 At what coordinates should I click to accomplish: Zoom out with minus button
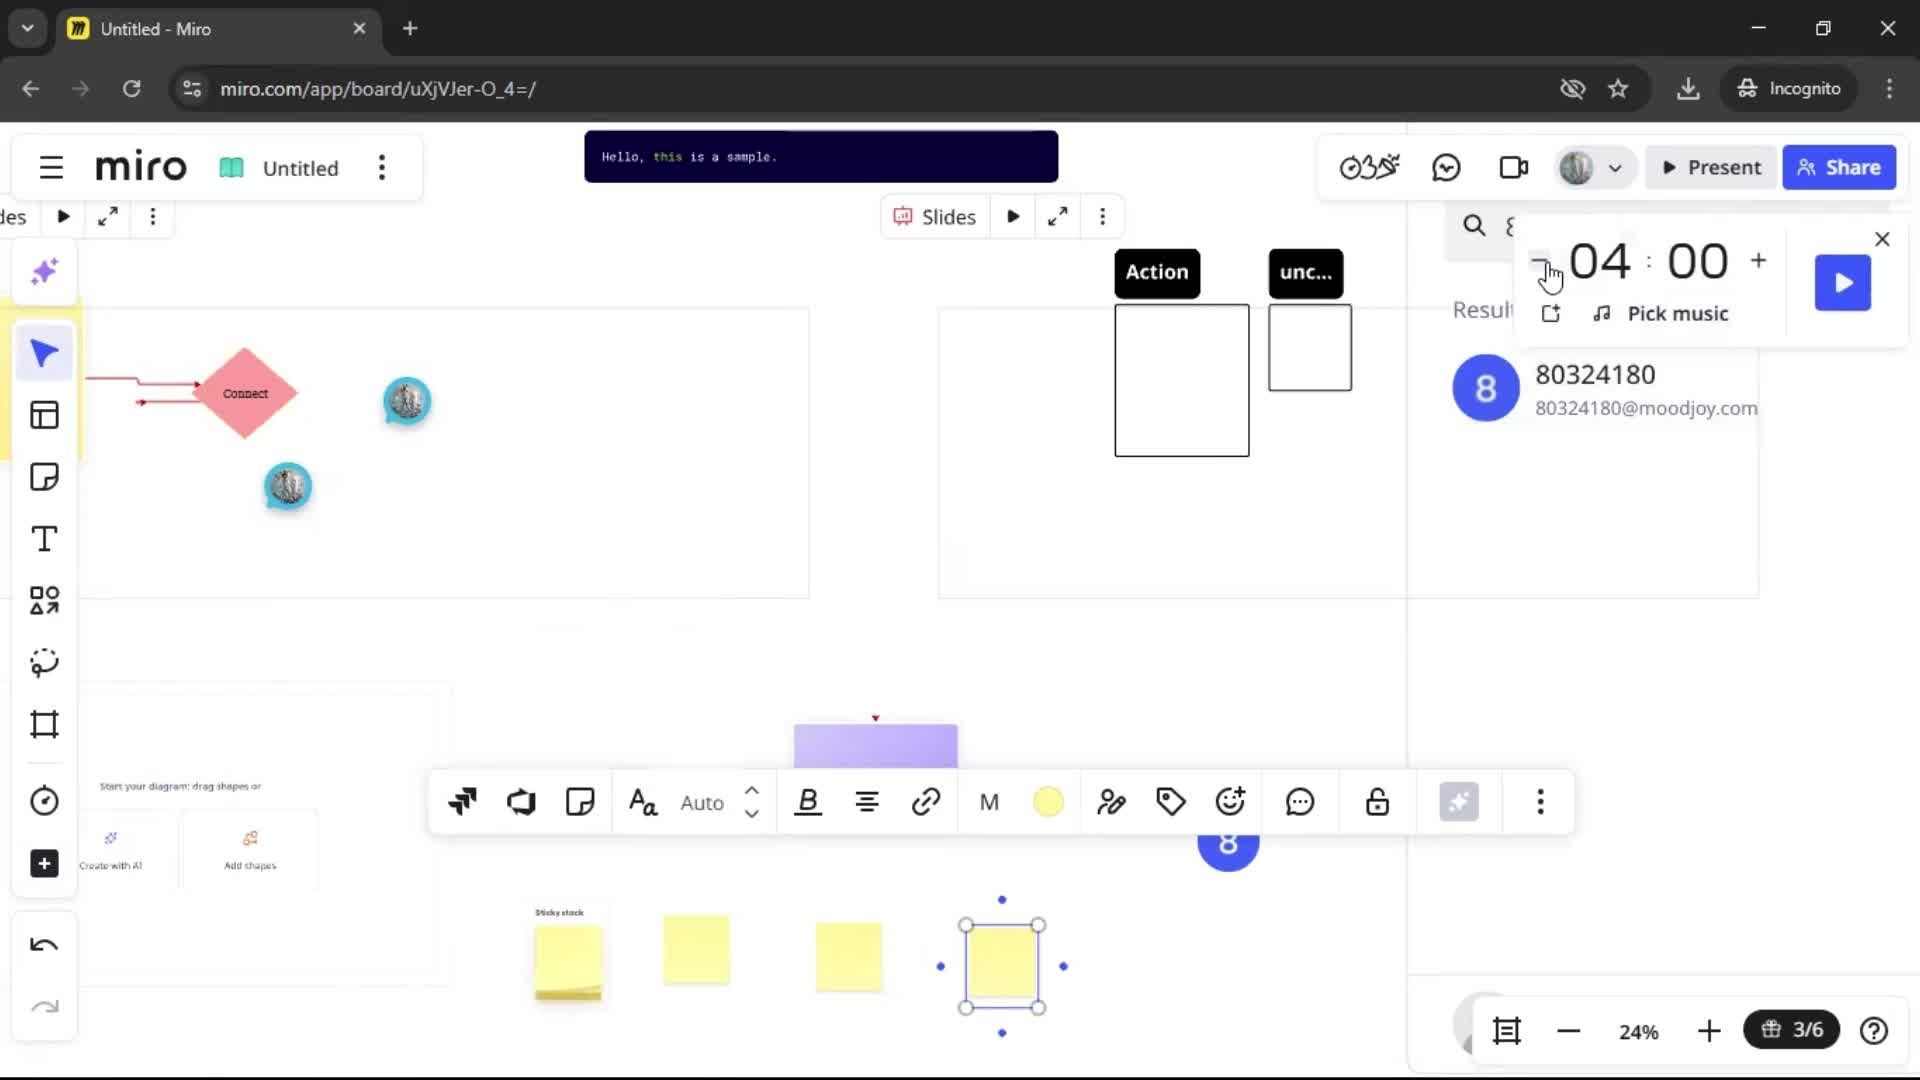[x=1568, y=1031]
